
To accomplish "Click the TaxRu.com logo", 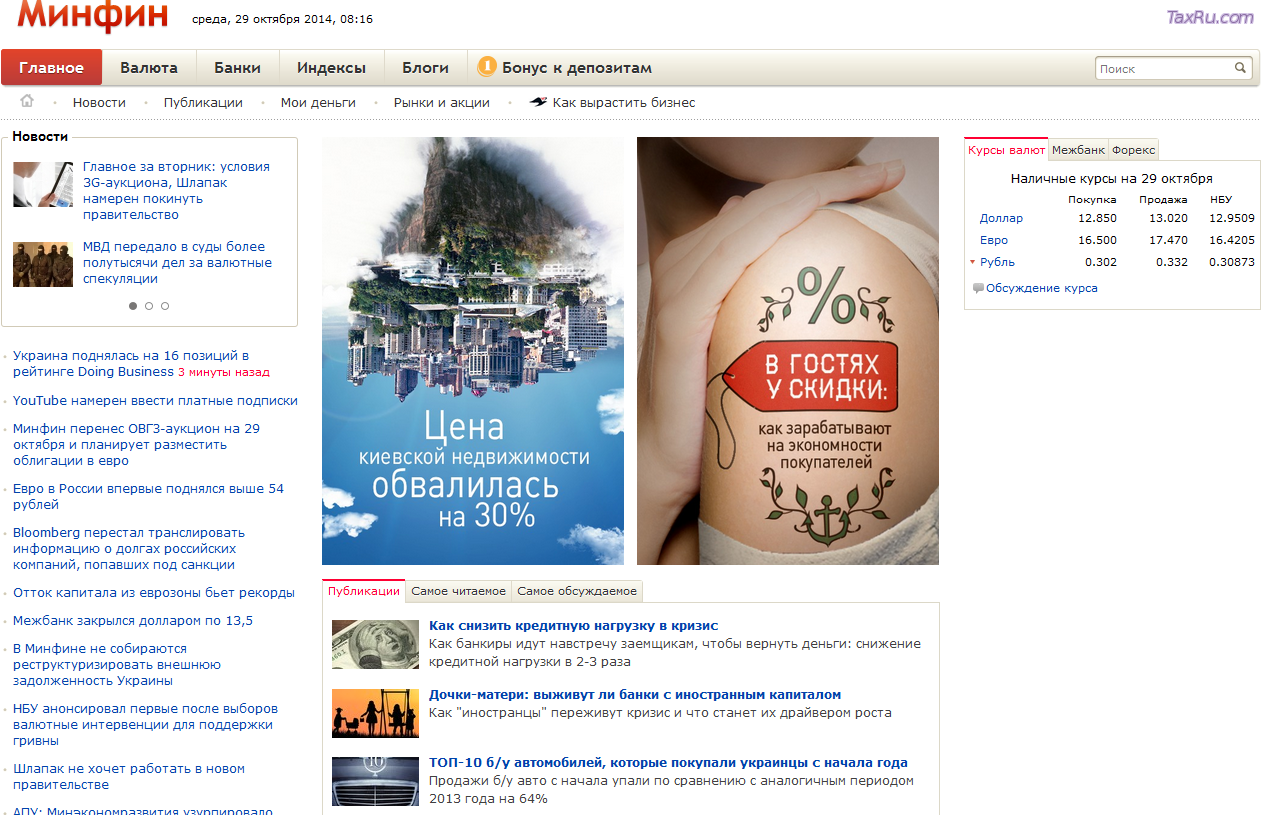I will pyautogui.click(x=1212, y=17).
